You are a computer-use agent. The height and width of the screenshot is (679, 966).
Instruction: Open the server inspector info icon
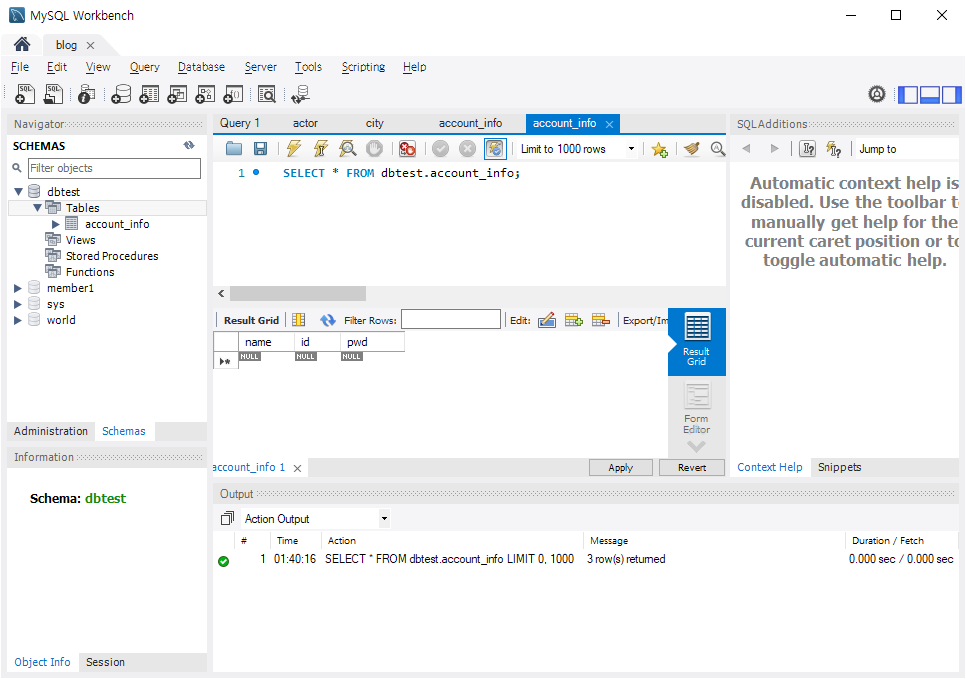coord(87,94)
